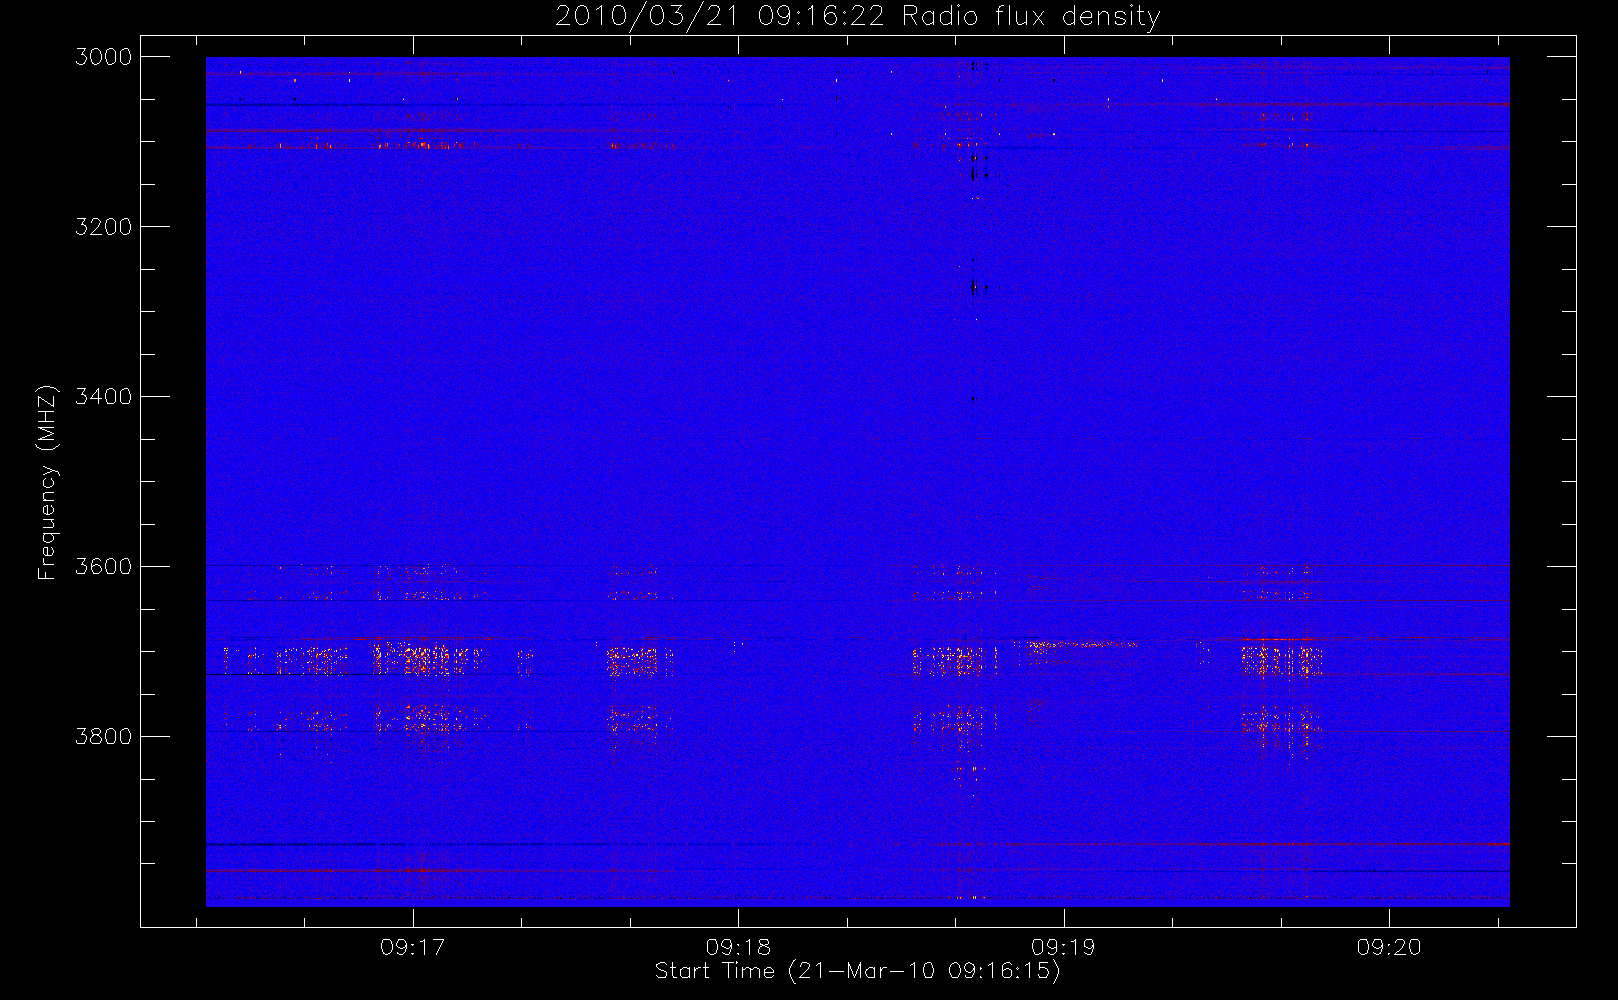Click the 09:18 time tick label
Viewport: 1618px width, 1000px height.
[x=738, y=947]
